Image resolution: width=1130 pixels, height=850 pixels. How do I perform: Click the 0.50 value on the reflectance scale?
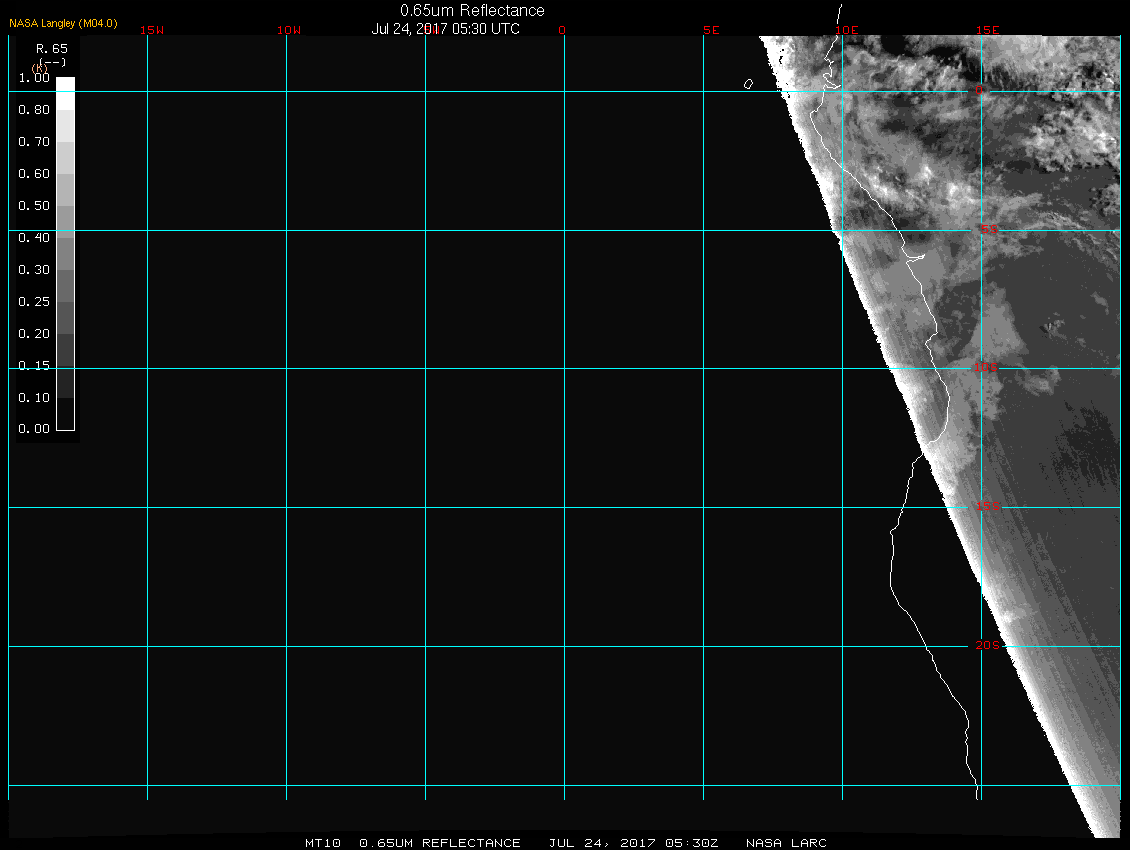34,206
